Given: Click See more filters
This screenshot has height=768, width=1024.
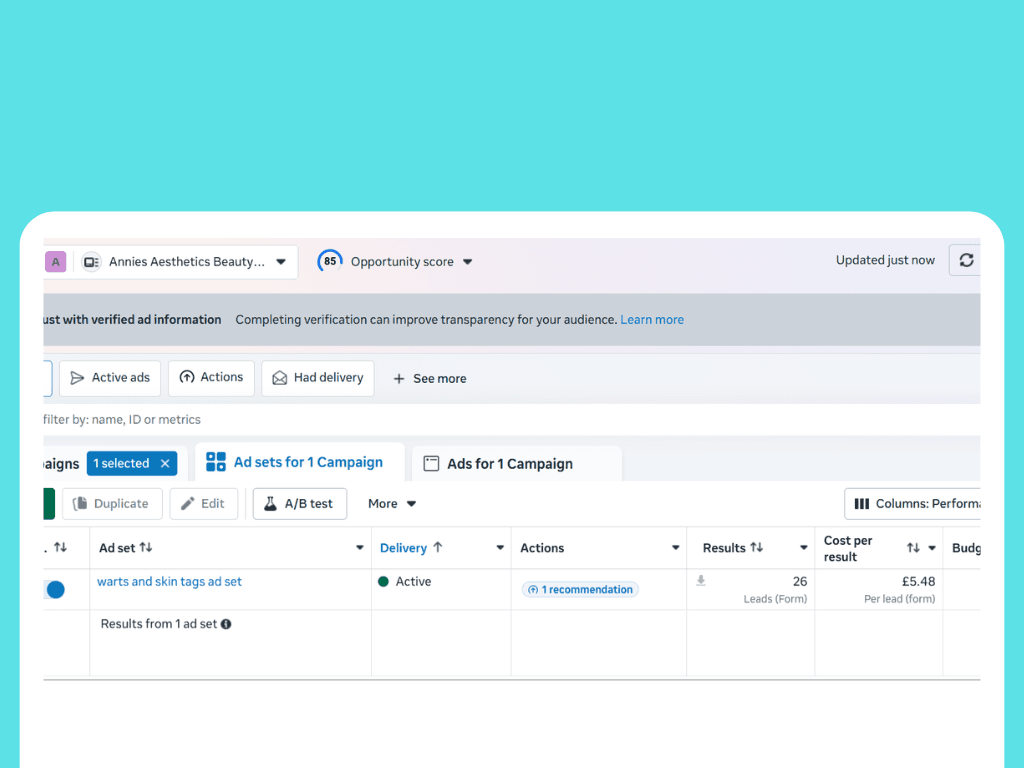Looking at the screenshot, I should tap(430, 379).
